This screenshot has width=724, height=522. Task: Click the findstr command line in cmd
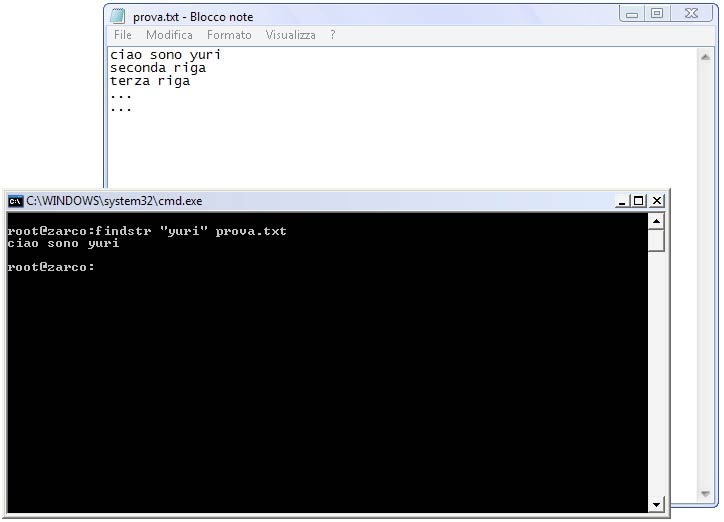tap(147, 231)
